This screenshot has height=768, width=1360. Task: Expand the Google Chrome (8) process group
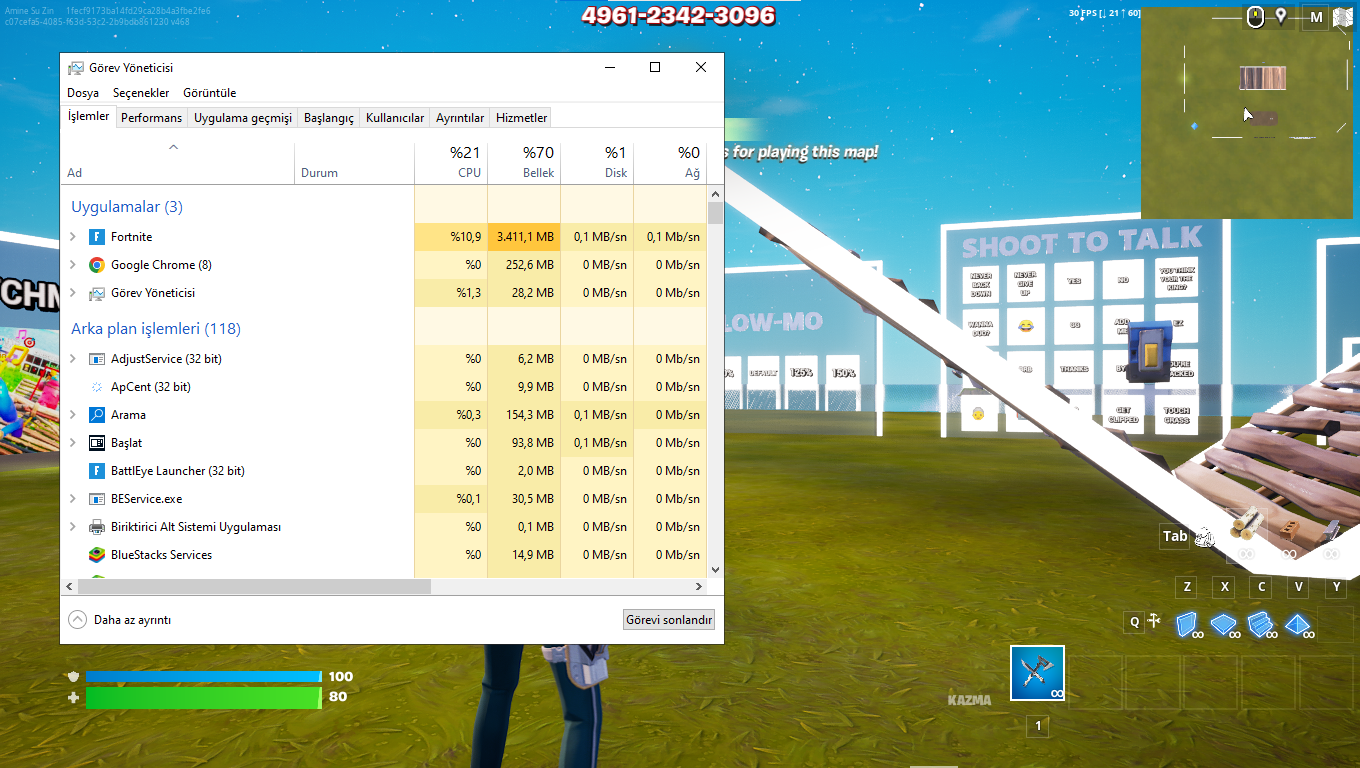(73, 265)
